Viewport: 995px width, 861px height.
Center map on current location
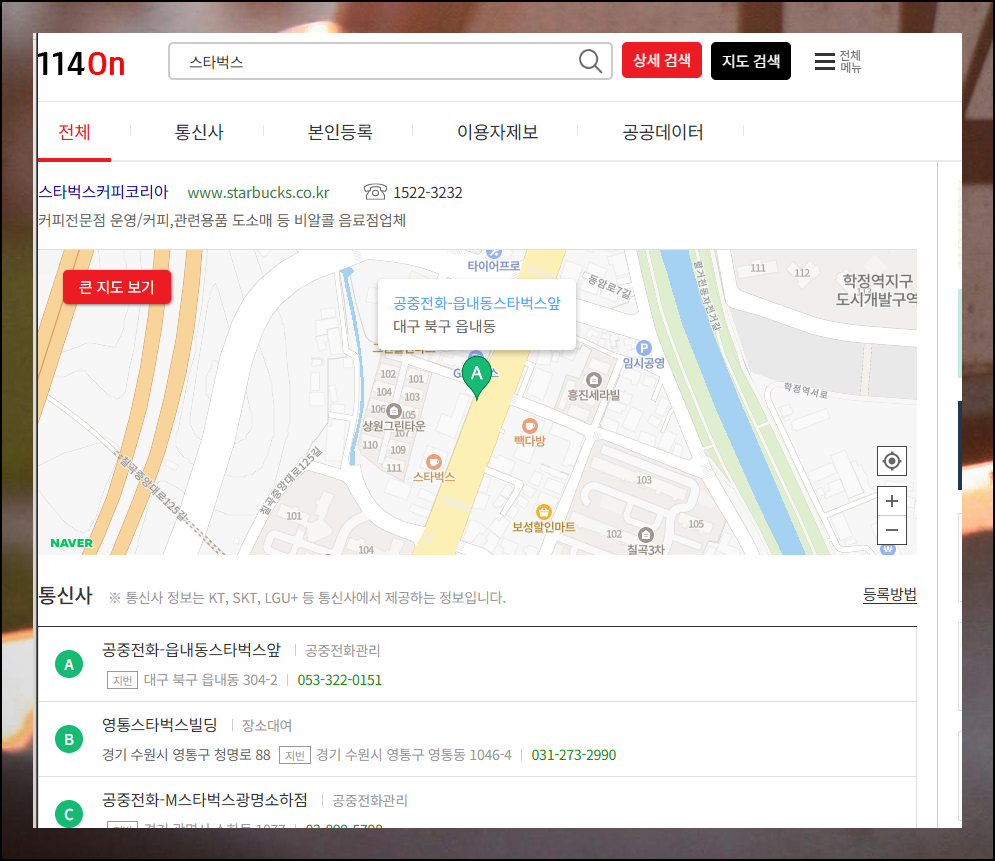pyautogui.click(x=892, y=461)
